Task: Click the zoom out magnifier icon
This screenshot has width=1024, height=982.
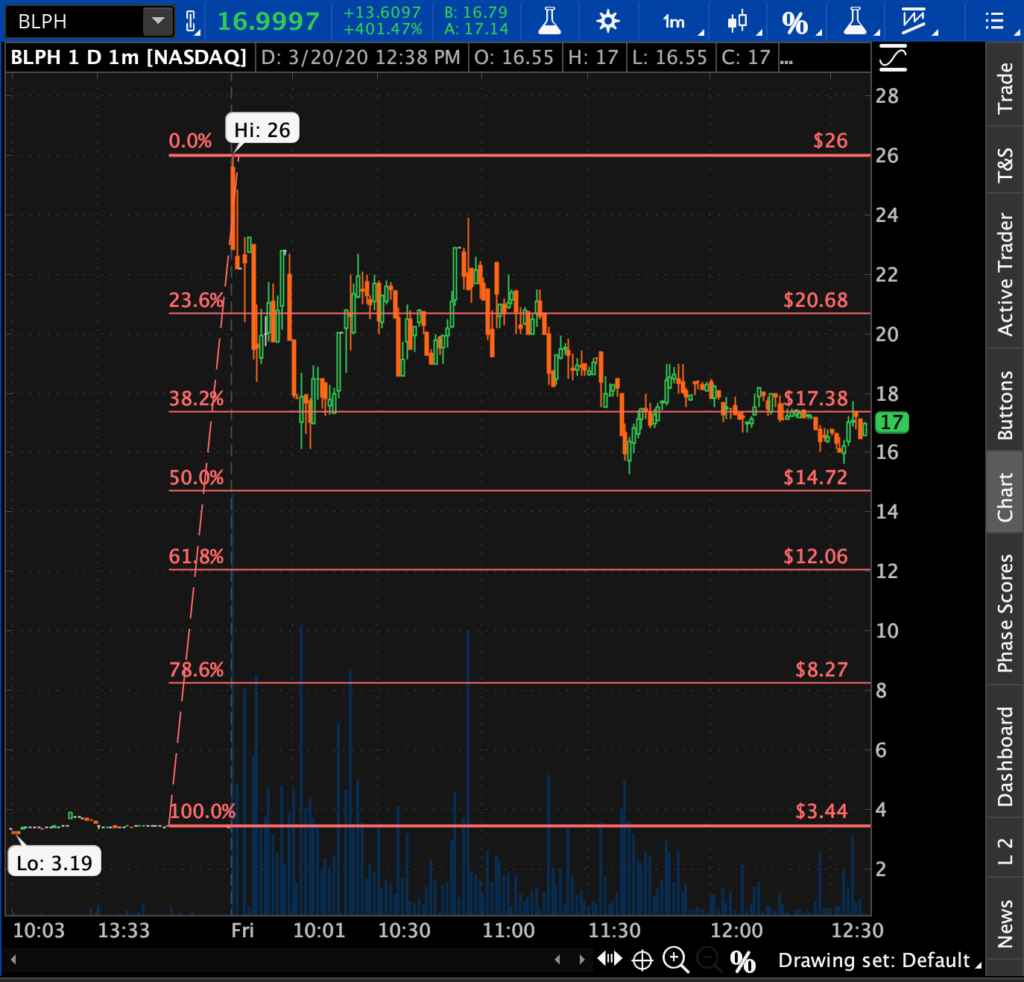Action: point(708,960)
